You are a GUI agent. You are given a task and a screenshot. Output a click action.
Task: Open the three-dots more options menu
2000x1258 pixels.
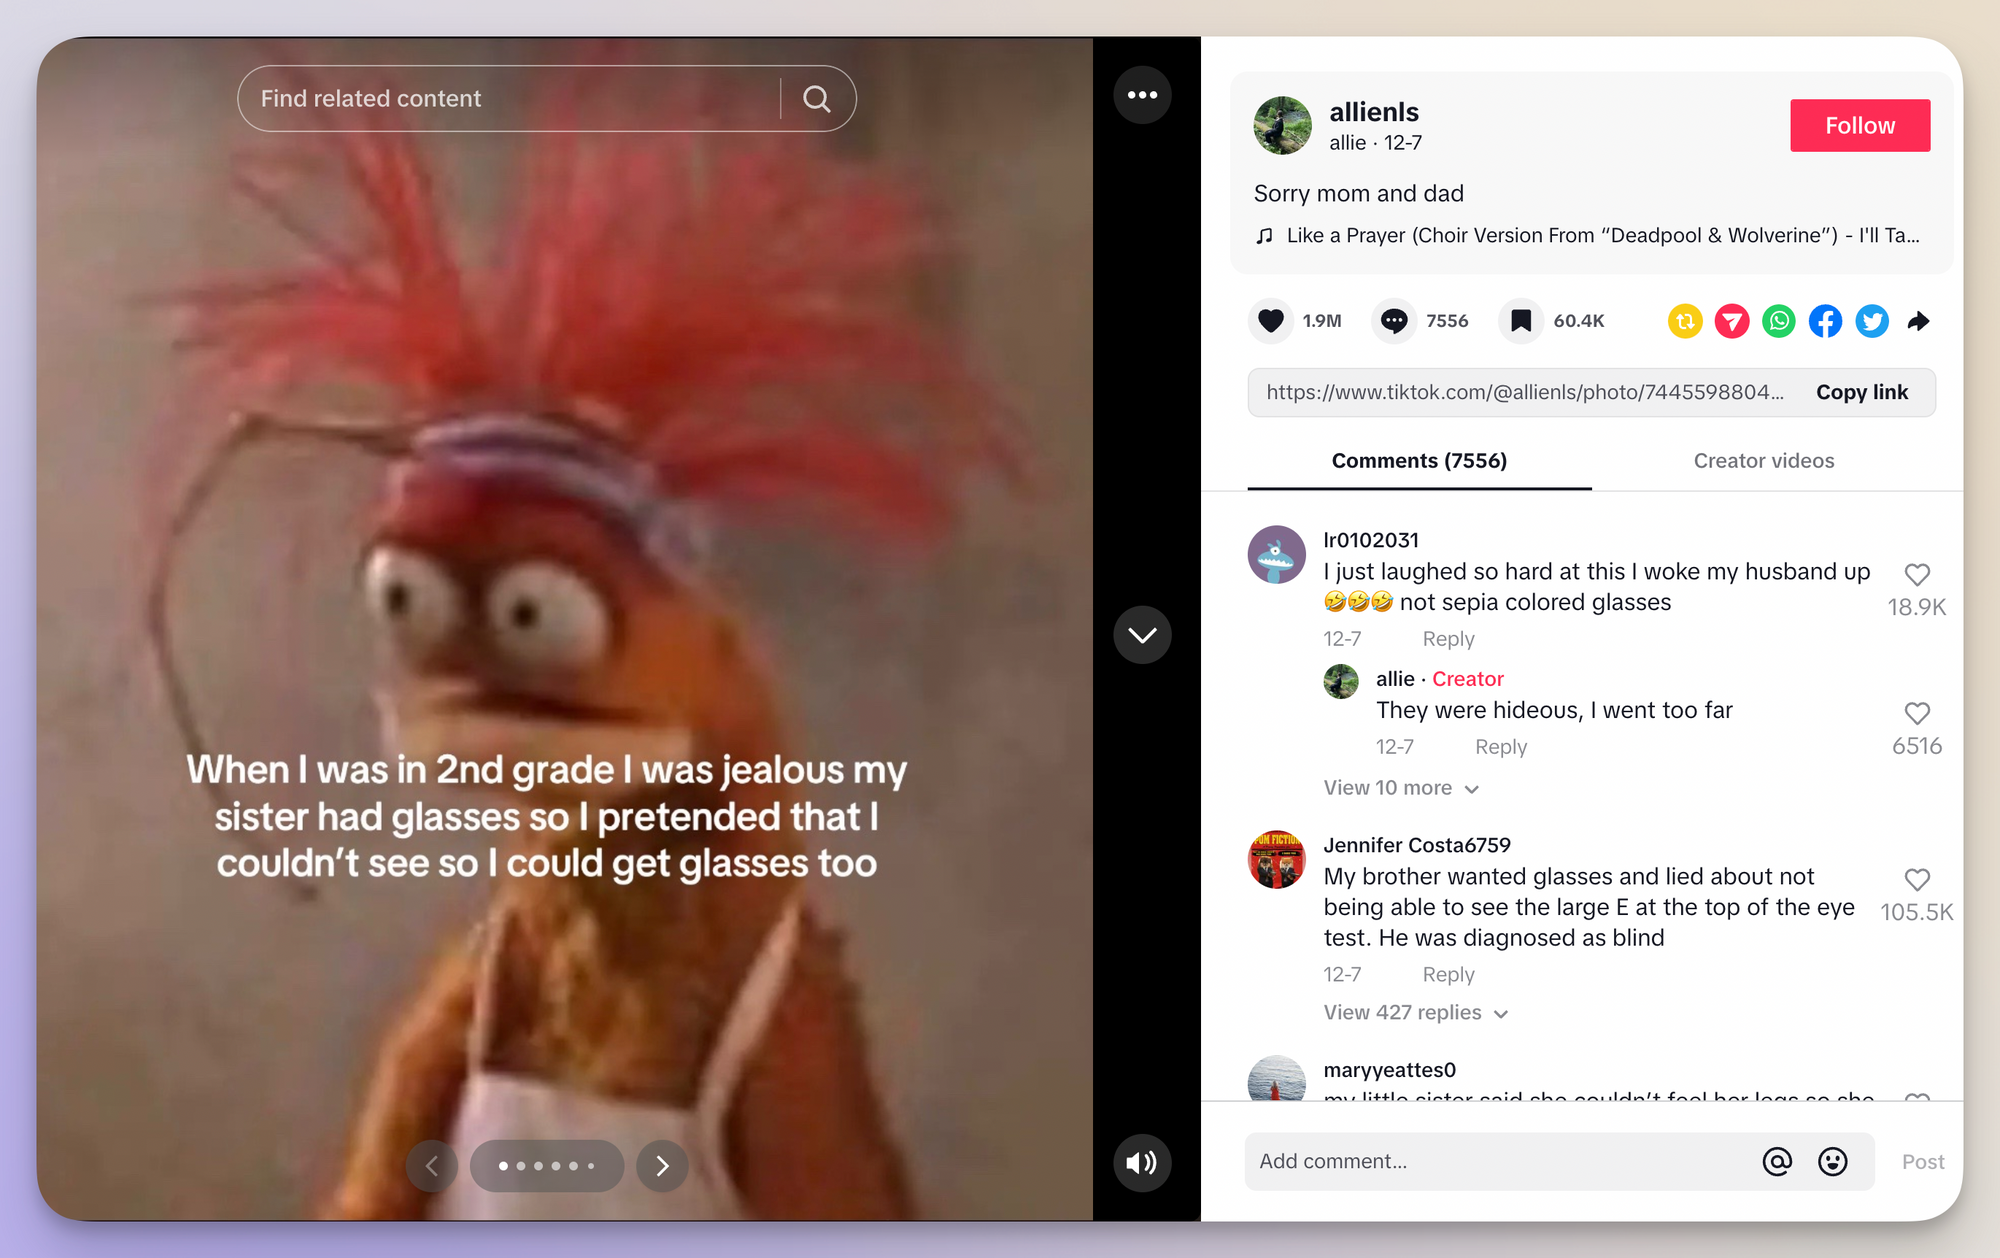pyautogui.click(x=1142, y=95)
